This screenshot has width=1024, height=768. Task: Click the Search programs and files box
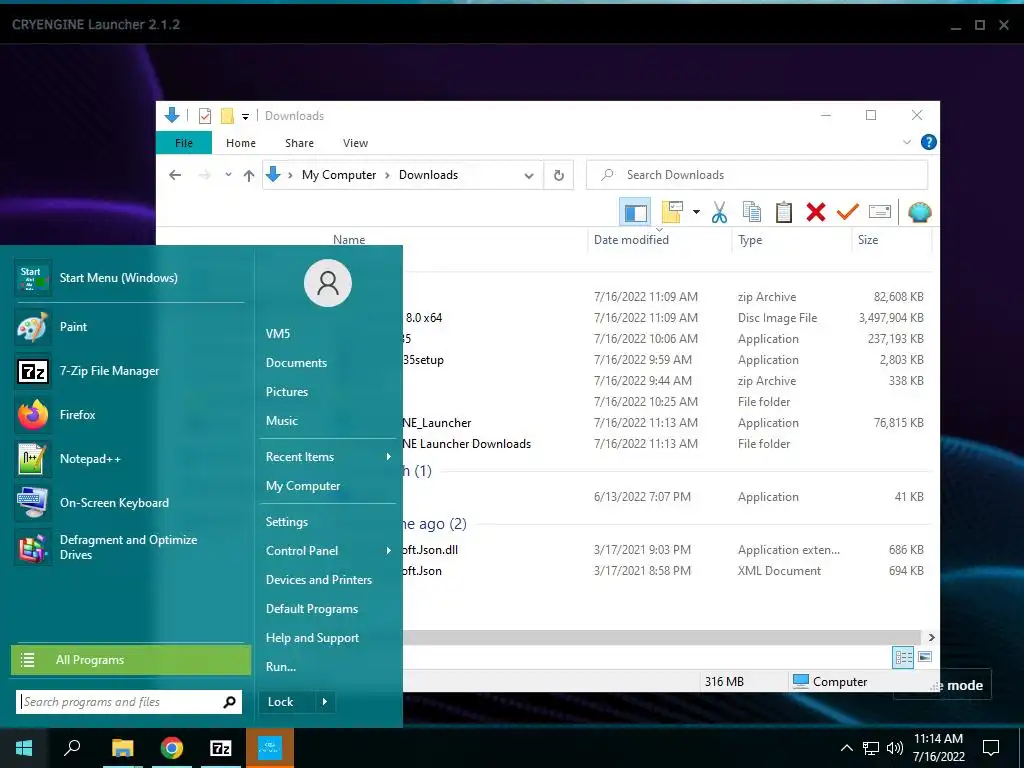pos(129,702)
